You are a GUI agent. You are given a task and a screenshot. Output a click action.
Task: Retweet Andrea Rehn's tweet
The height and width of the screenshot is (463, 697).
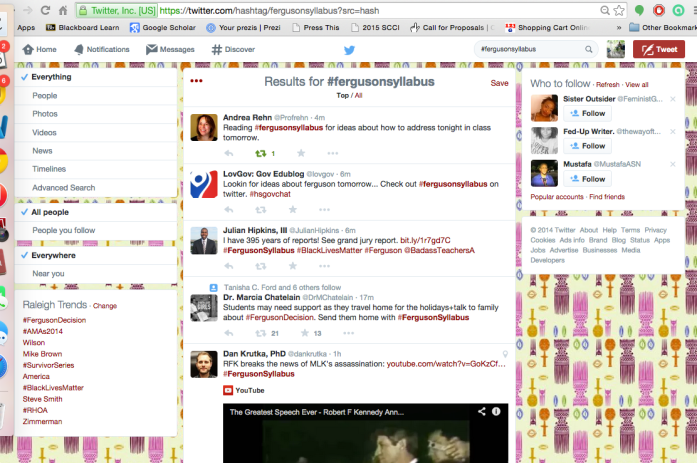tap(261, 153)
